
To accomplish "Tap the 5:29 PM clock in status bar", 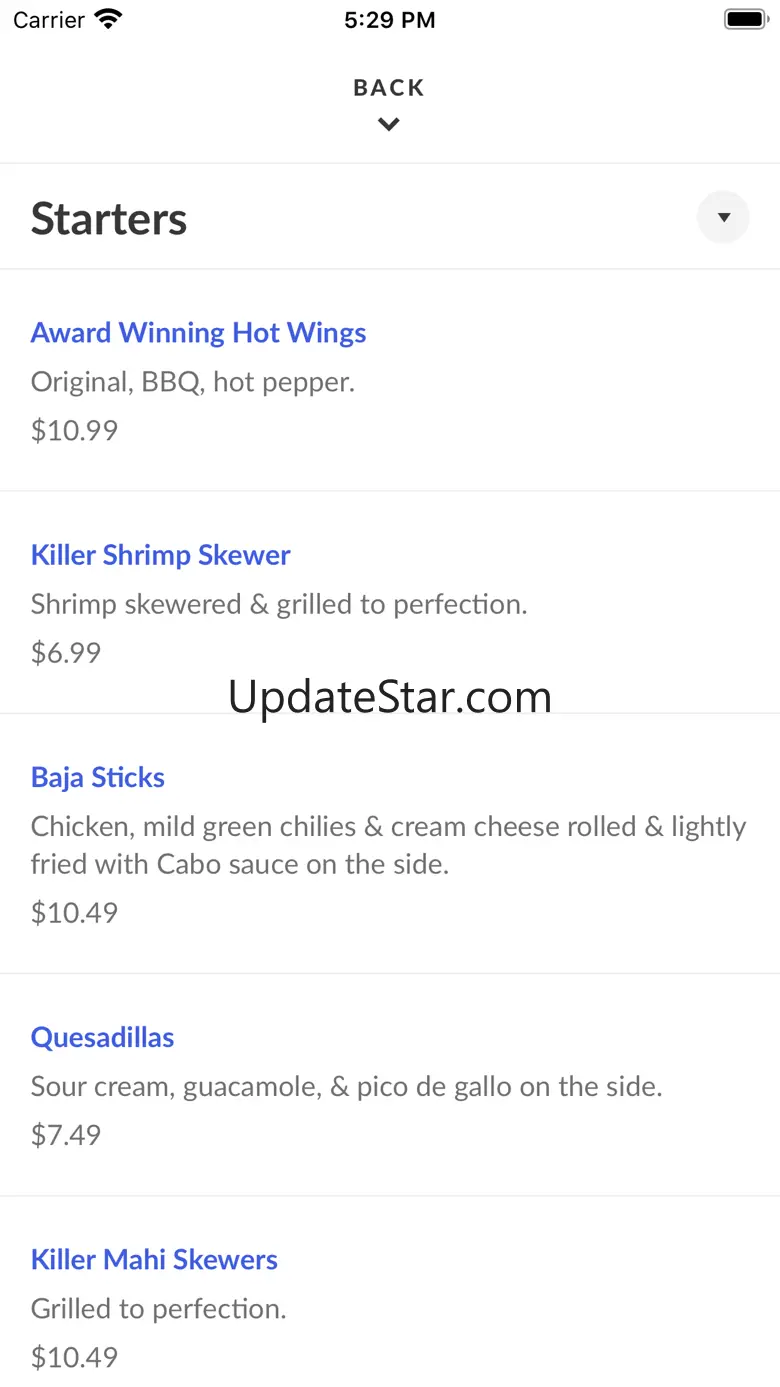I will coord(389,20).
